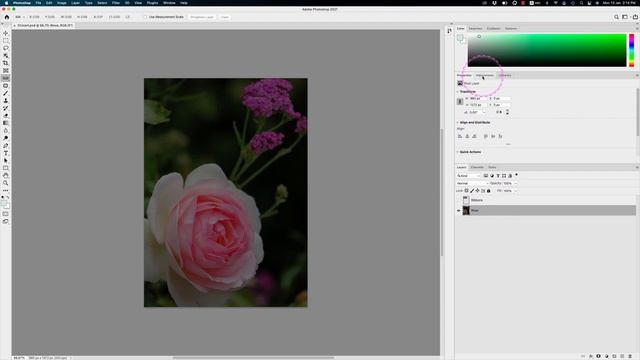Image resolution: width=640 pixels, height=360 pixels.
Task: Toggle Quick Mask mode icon
Action: tap(6, 214)
